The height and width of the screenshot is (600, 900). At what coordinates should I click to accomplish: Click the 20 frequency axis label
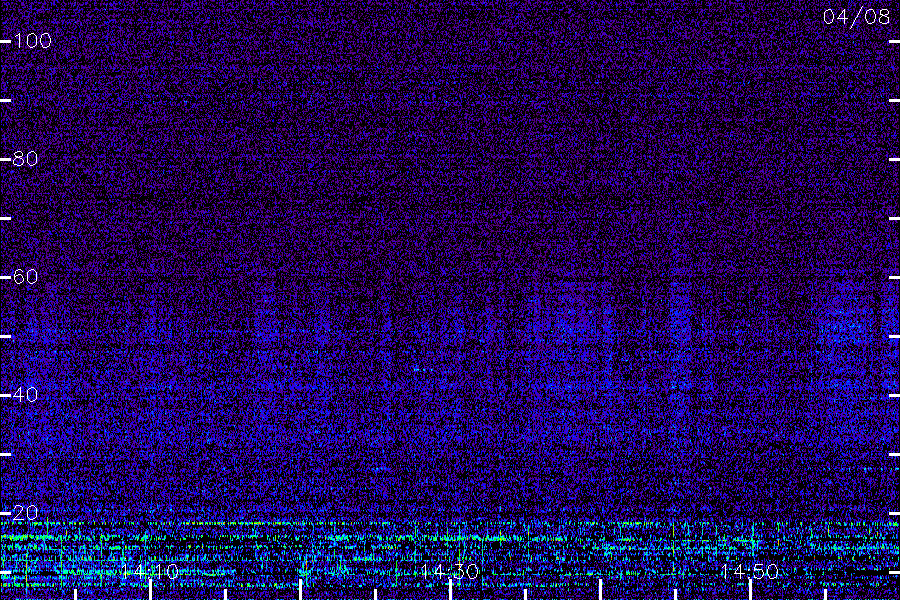26,513
